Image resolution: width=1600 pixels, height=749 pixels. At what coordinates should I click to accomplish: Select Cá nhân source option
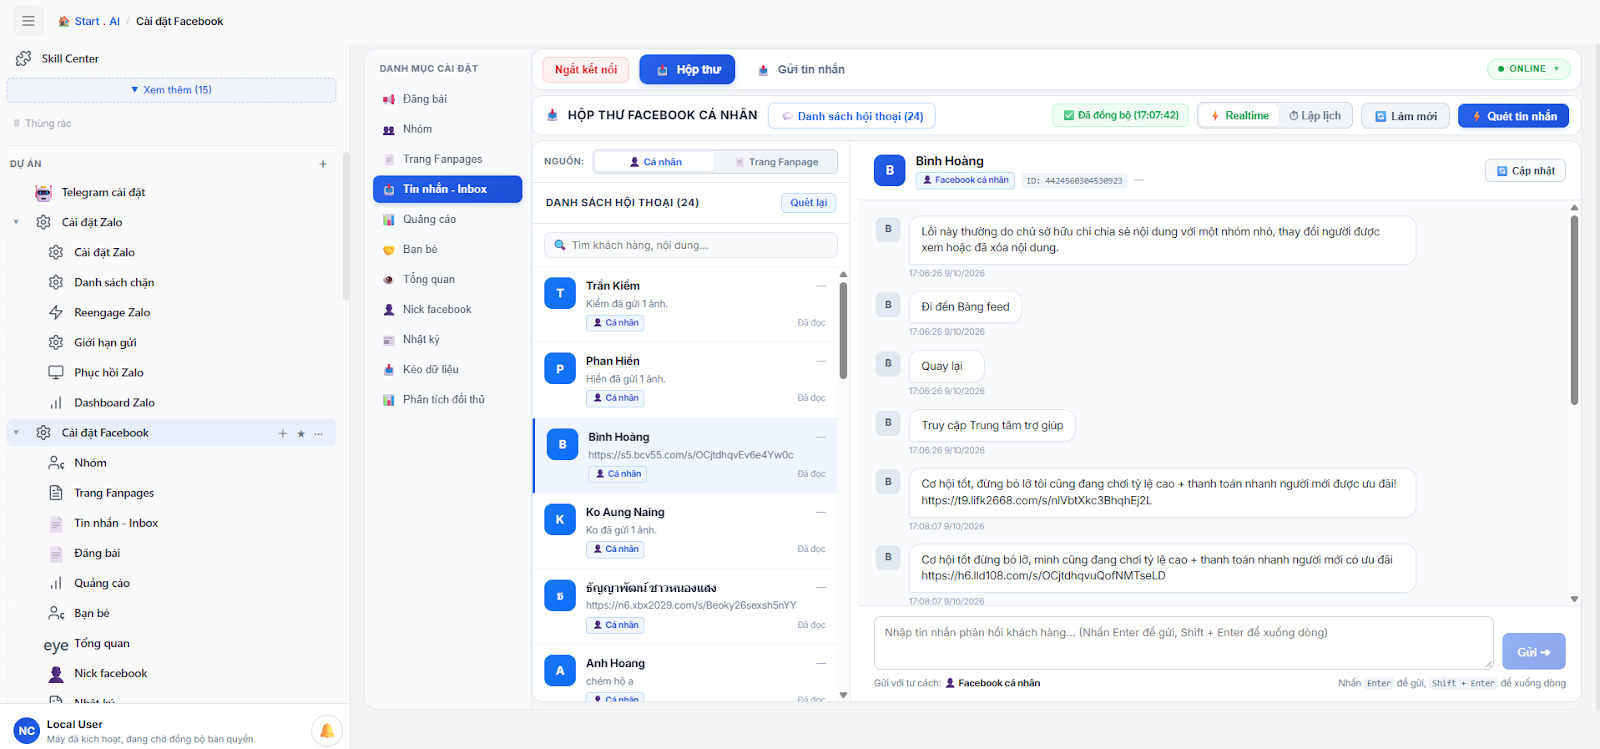click(x=655, y=162)
